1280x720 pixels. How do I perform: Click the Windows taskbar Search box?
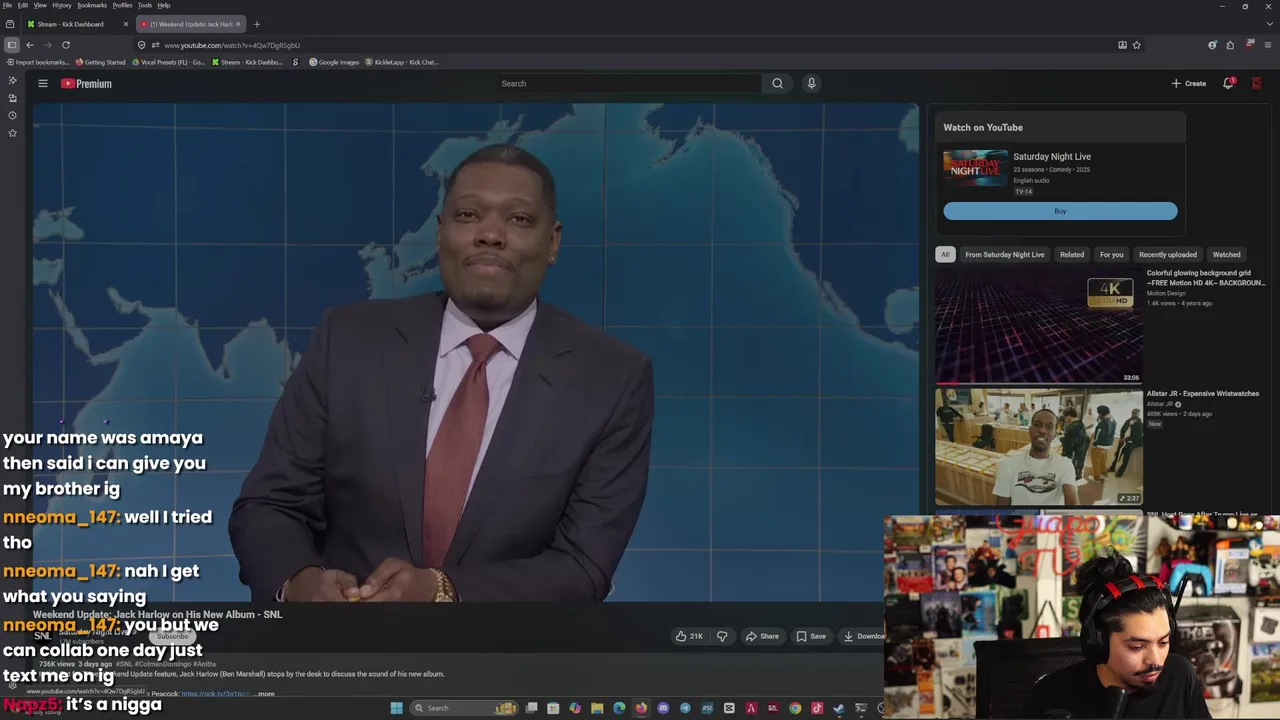coord(463,708)
